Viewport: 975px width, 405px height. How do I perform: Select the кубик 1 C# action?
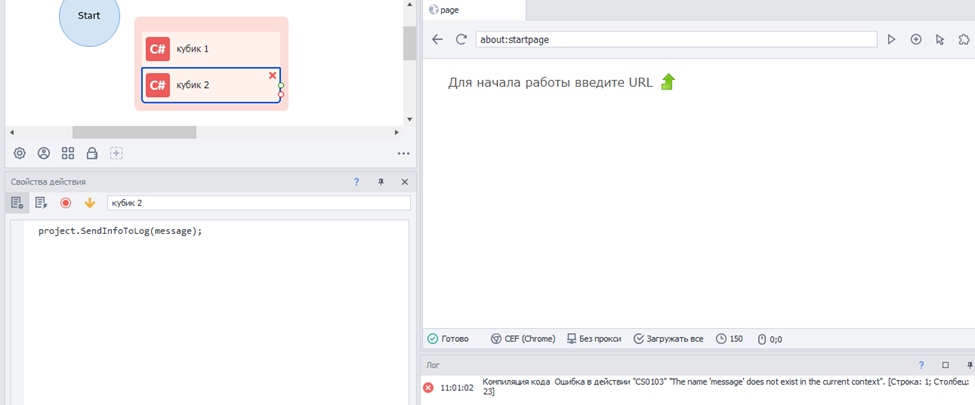tap(211, 49)
